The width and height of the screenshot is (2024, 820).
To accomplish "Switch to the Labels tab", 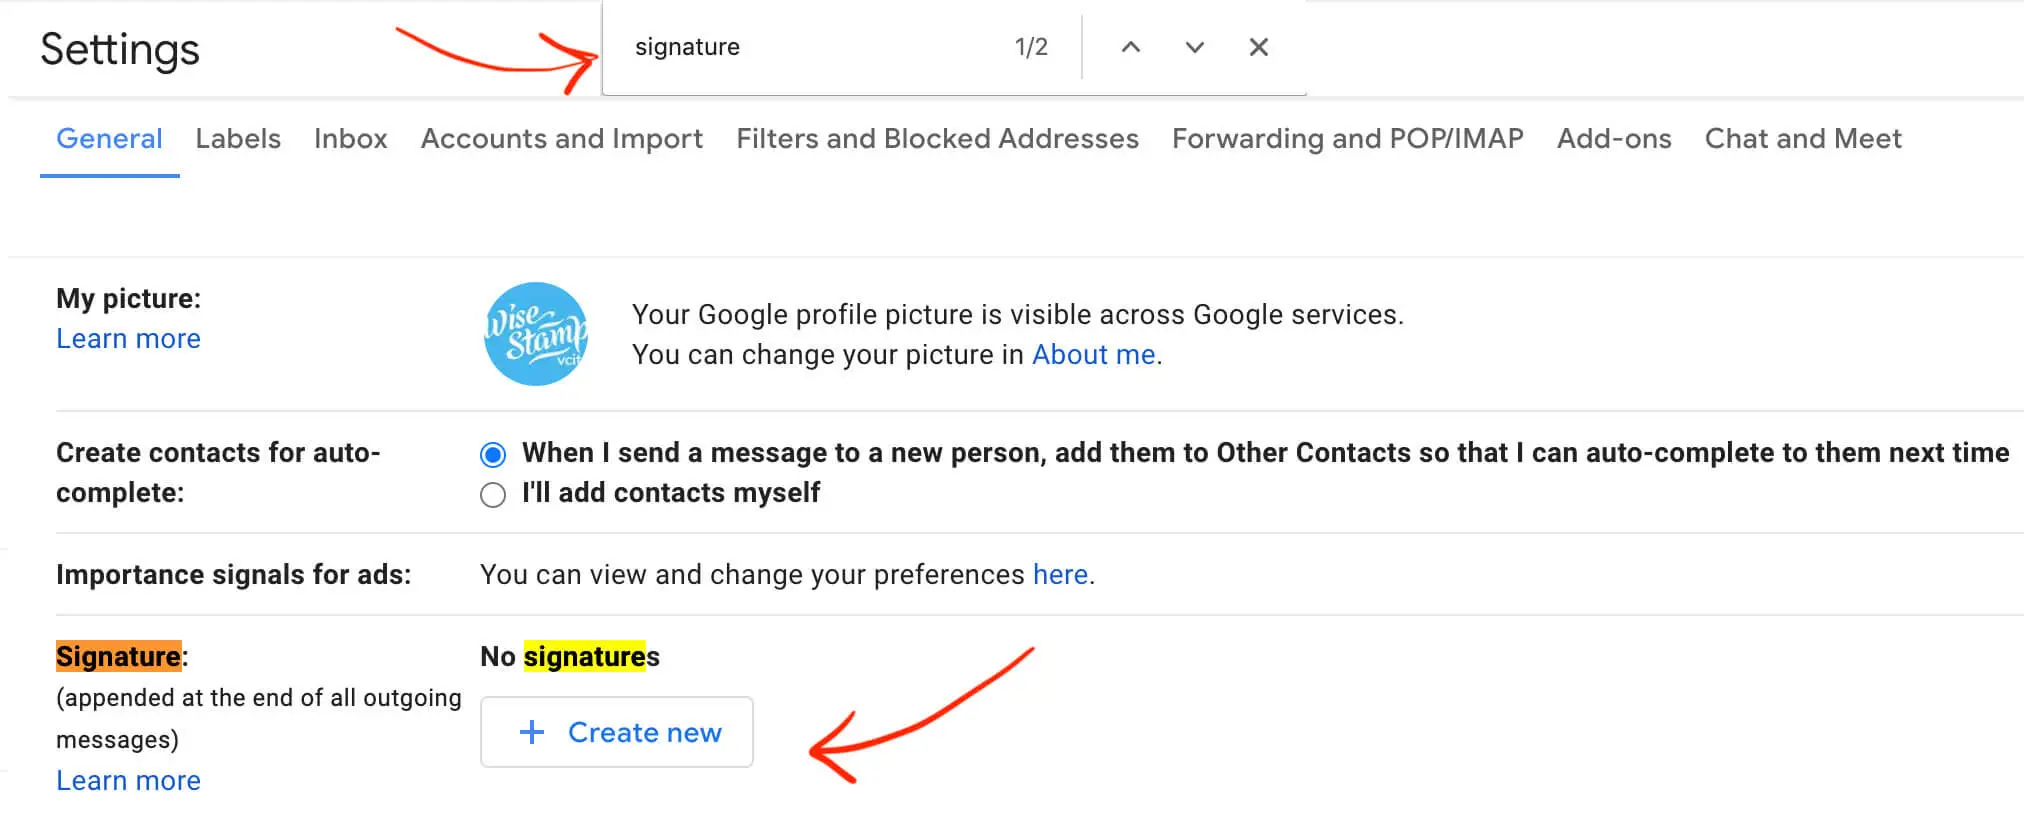I will (238, 139).
